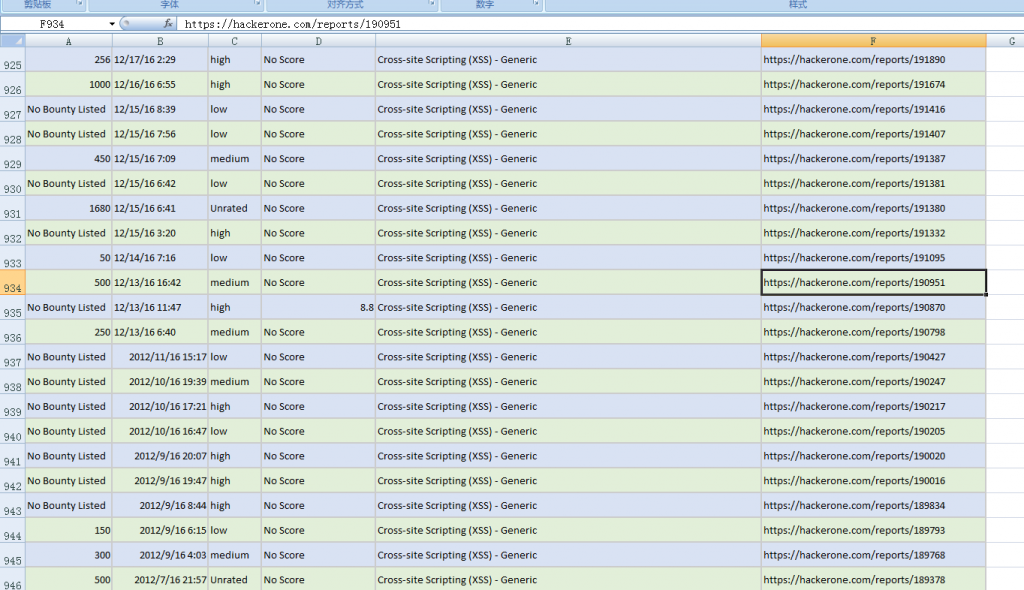
Task: Select the bounty cell with 256
Action: pos(69,59)
